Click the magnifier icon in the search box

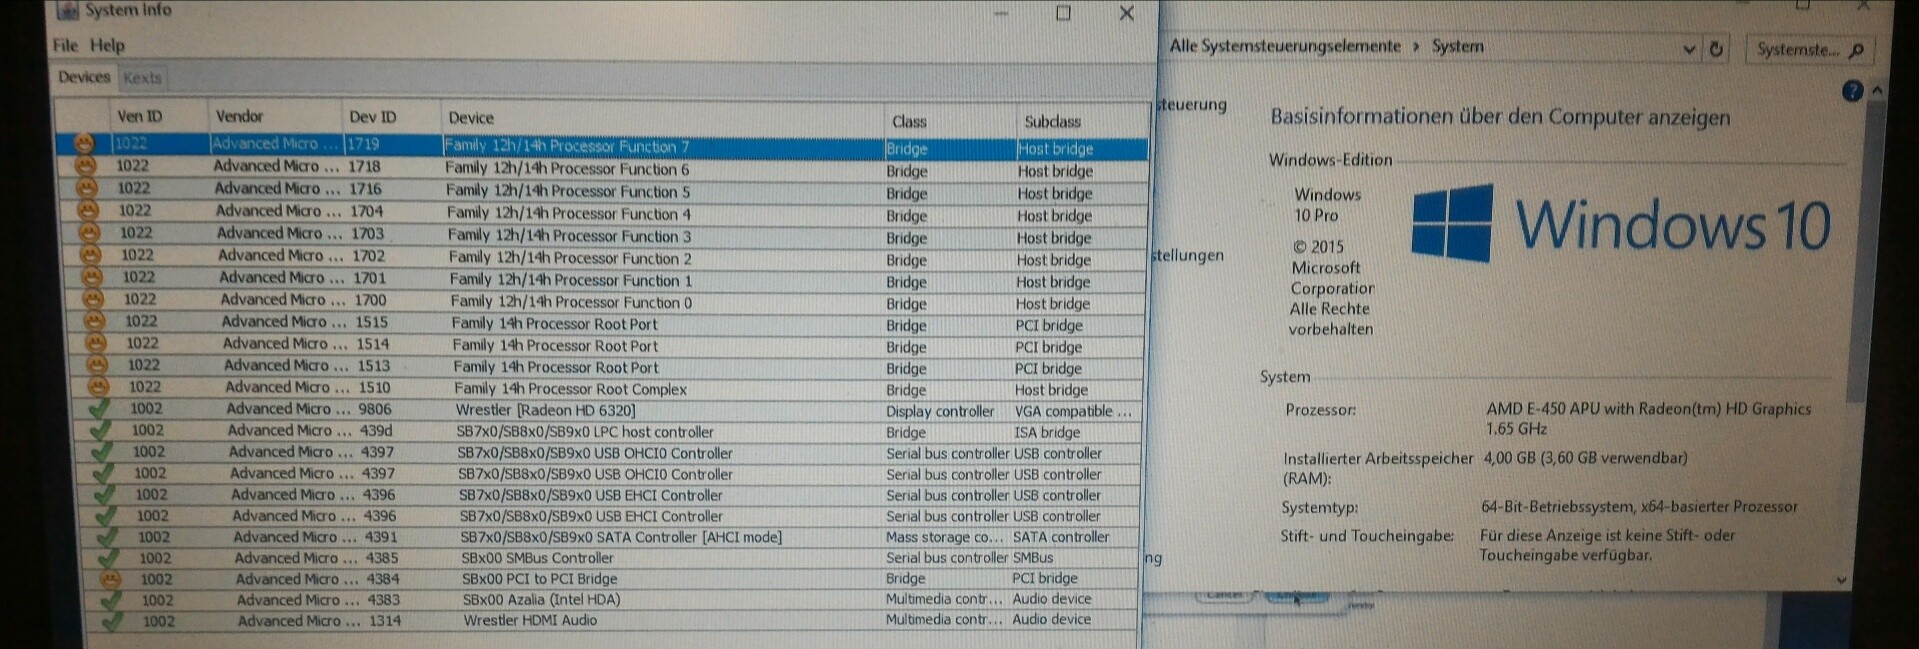(x=1856, y=50)
